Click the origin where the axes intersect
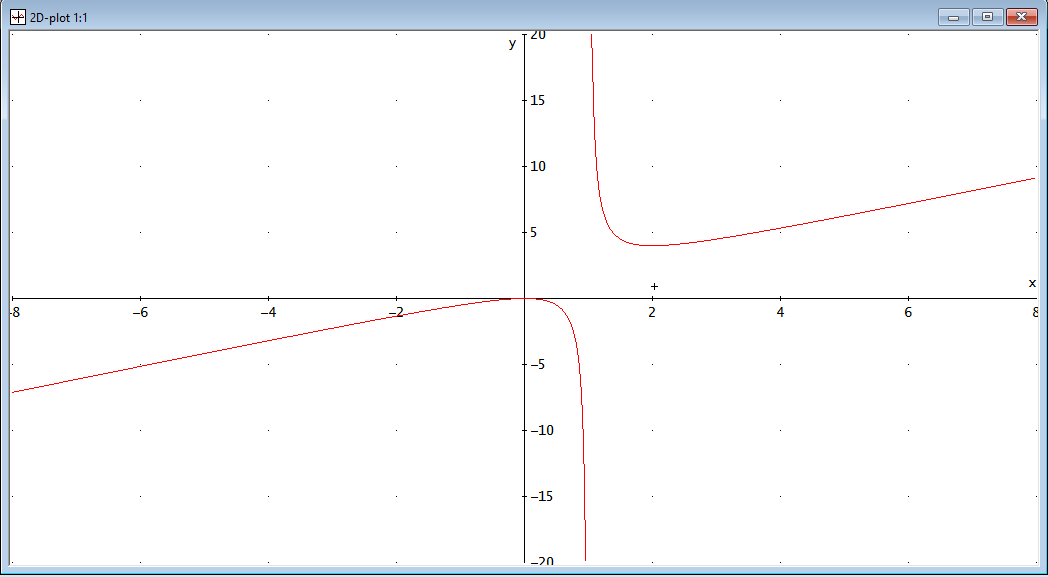Screen dimensions: 1048x577 click(524, 298)
